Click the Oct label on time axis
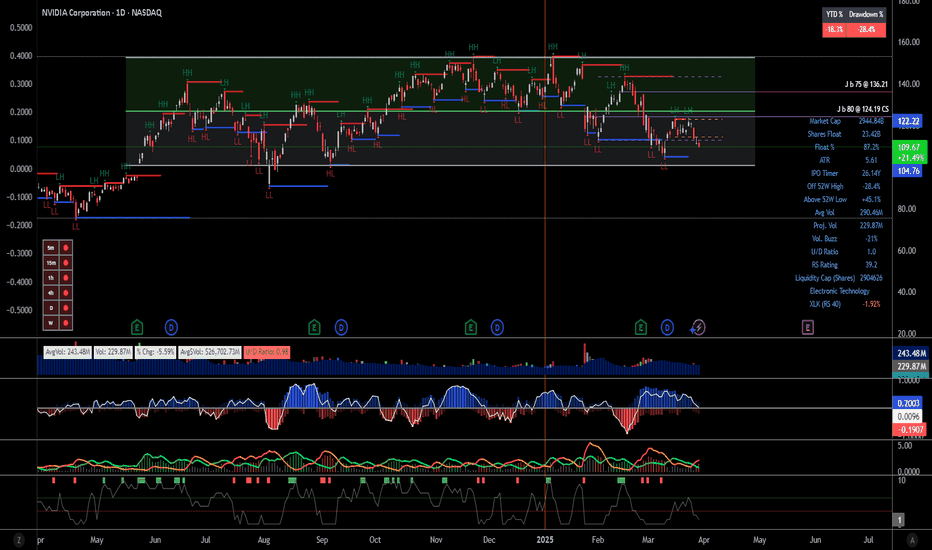Image resolution: width=932 pixels, height=550 pixels. 374,540
